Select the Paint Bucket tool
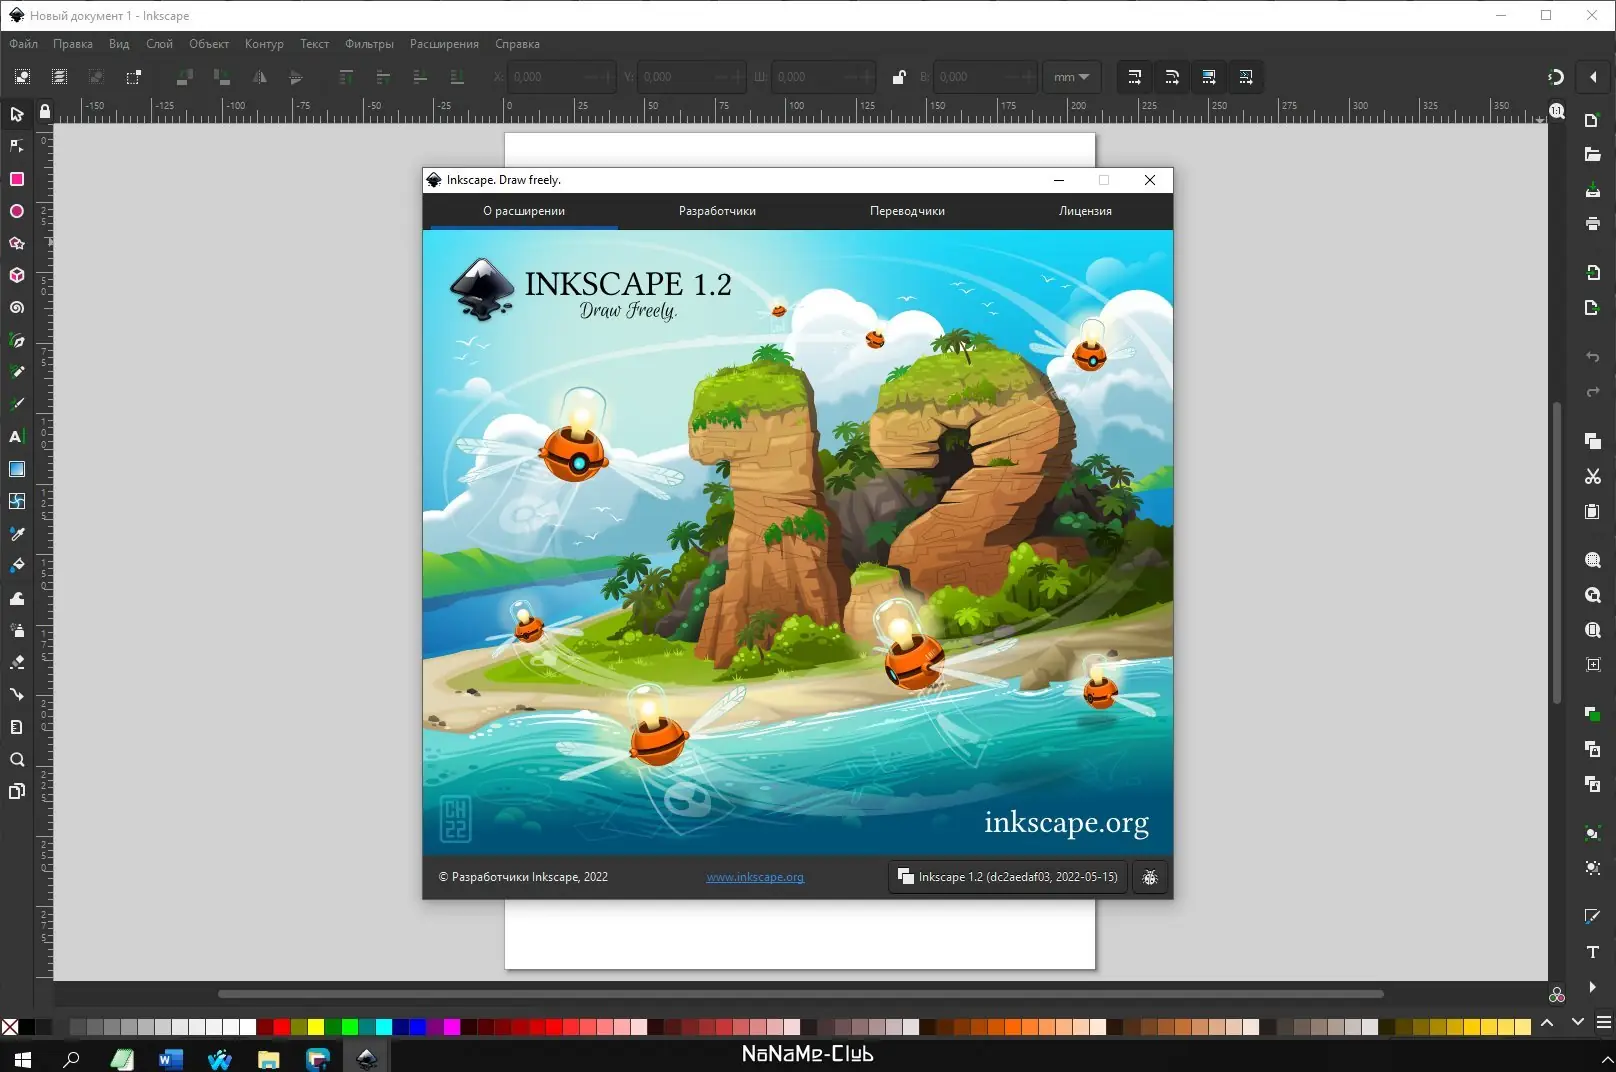Viewport: 1616px width, 1072px height. pyautogui.click(x=17, y=566)
